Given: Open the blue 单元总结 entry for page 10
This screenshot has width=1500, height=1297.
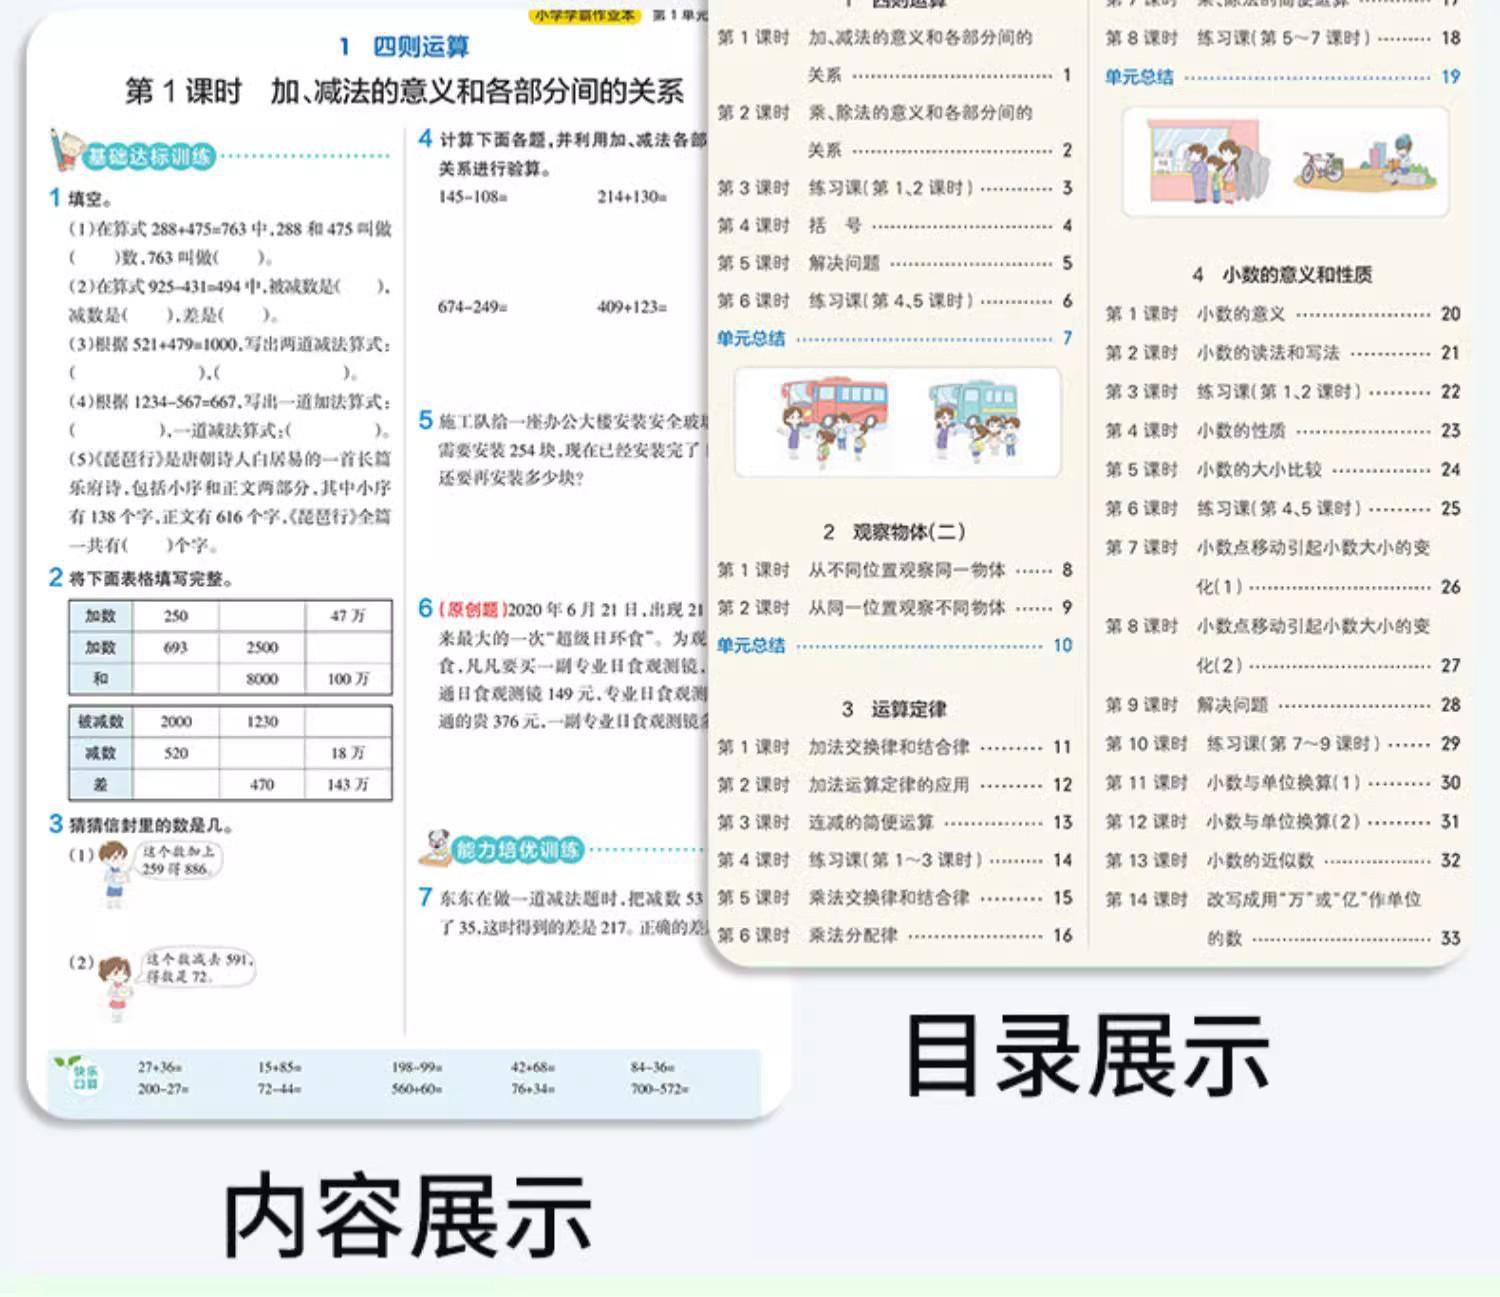Looking at the screenshot, I should (x=752, y=646).
